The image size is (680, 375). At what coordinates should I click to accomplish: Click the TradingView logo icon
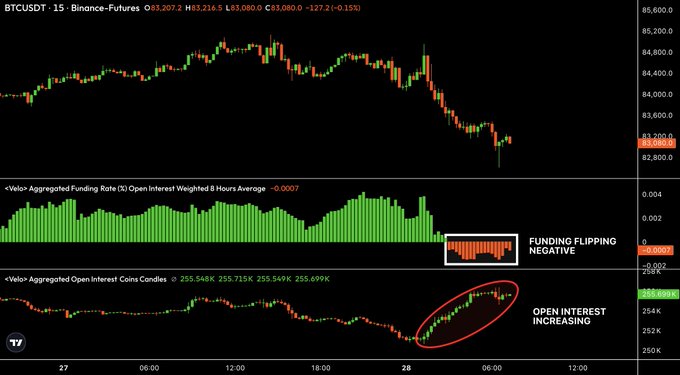[x=16, y=343]
